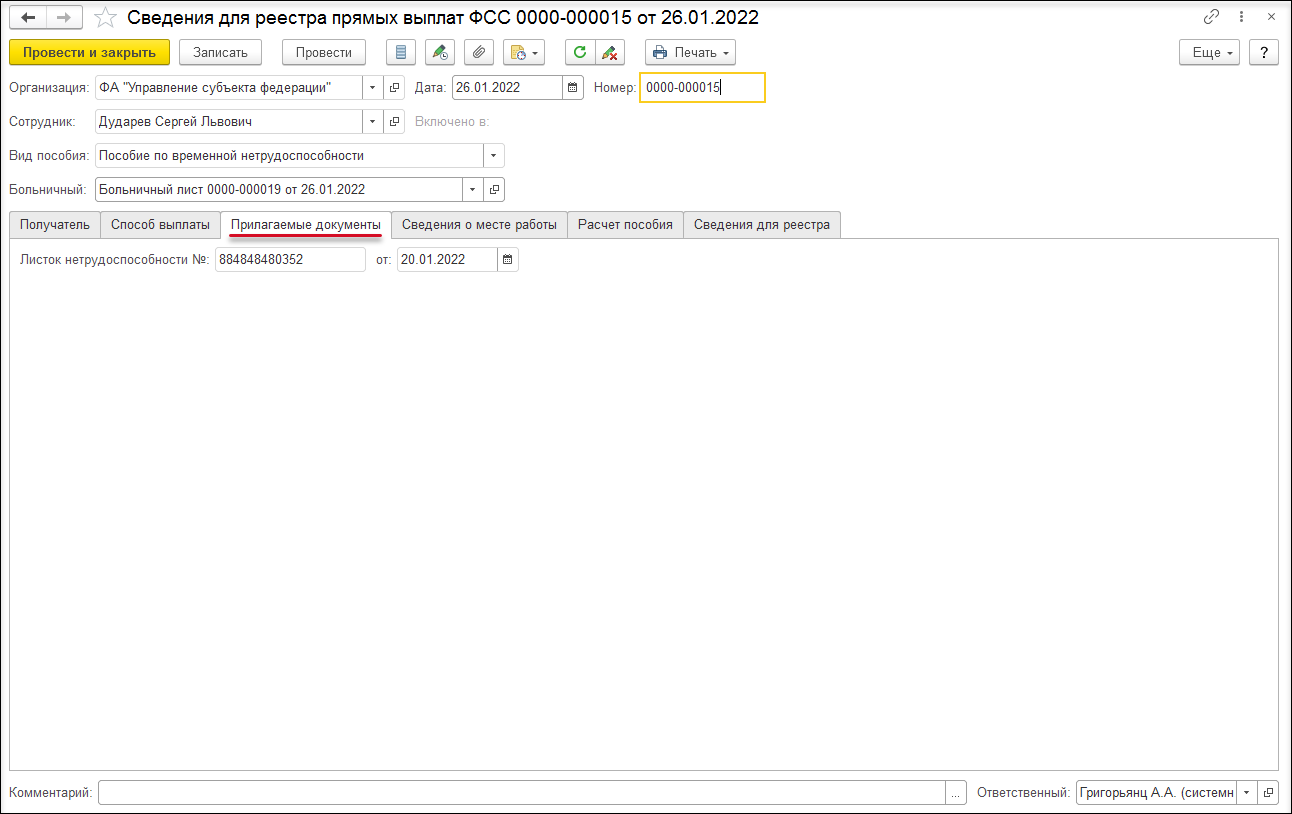This screenshot has width=1292, height=814.
Task: Refresh the document with green arrow
Action: pyautogui.click(x=580, y=52)
